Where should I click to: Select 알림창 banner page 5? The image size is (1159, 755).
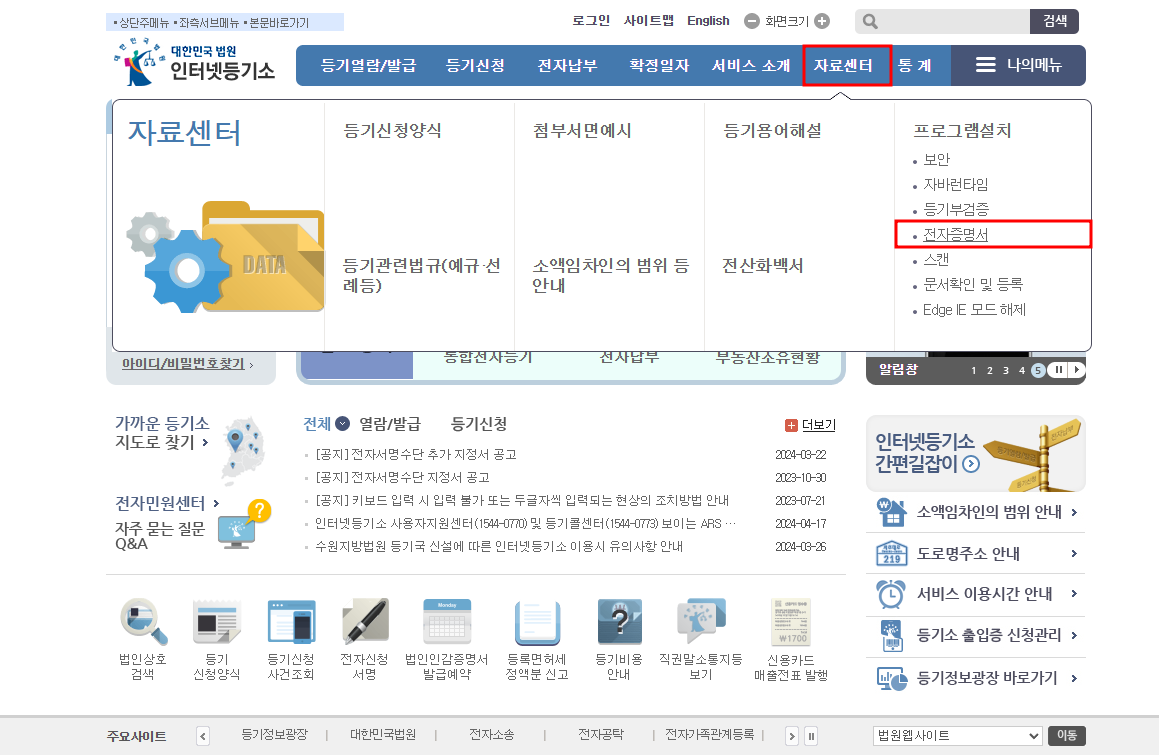pyautogui.click(x=1038, y=370)
